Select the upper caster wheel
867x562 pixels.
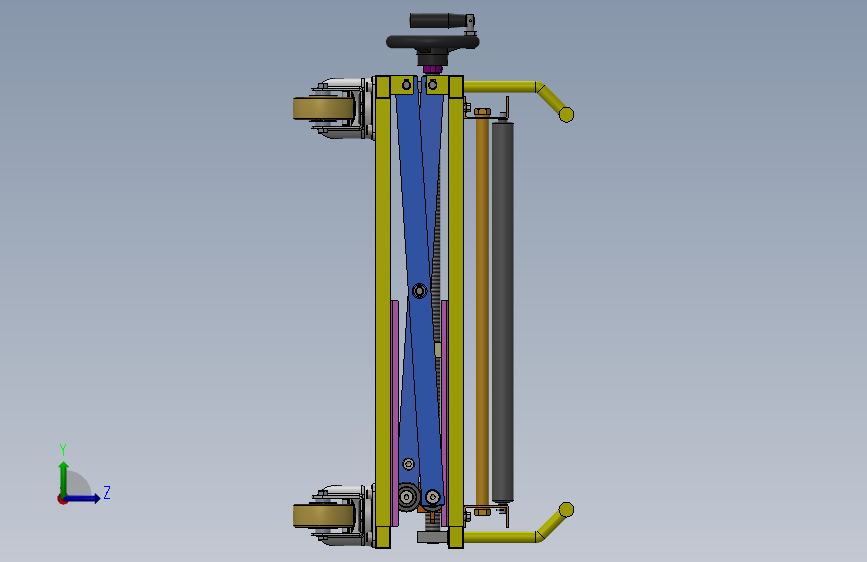323,108
